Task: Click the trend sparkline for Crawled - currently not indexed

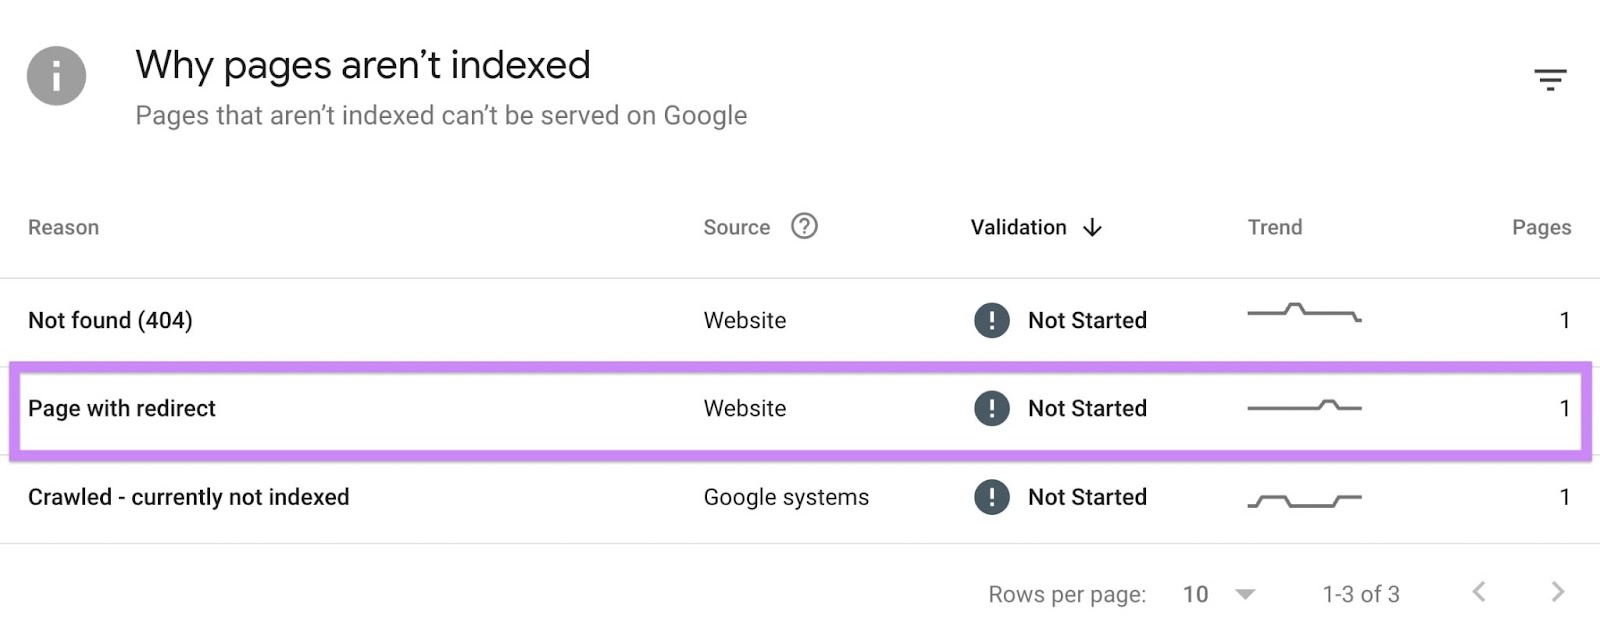Action: (x=1303, y=497)
